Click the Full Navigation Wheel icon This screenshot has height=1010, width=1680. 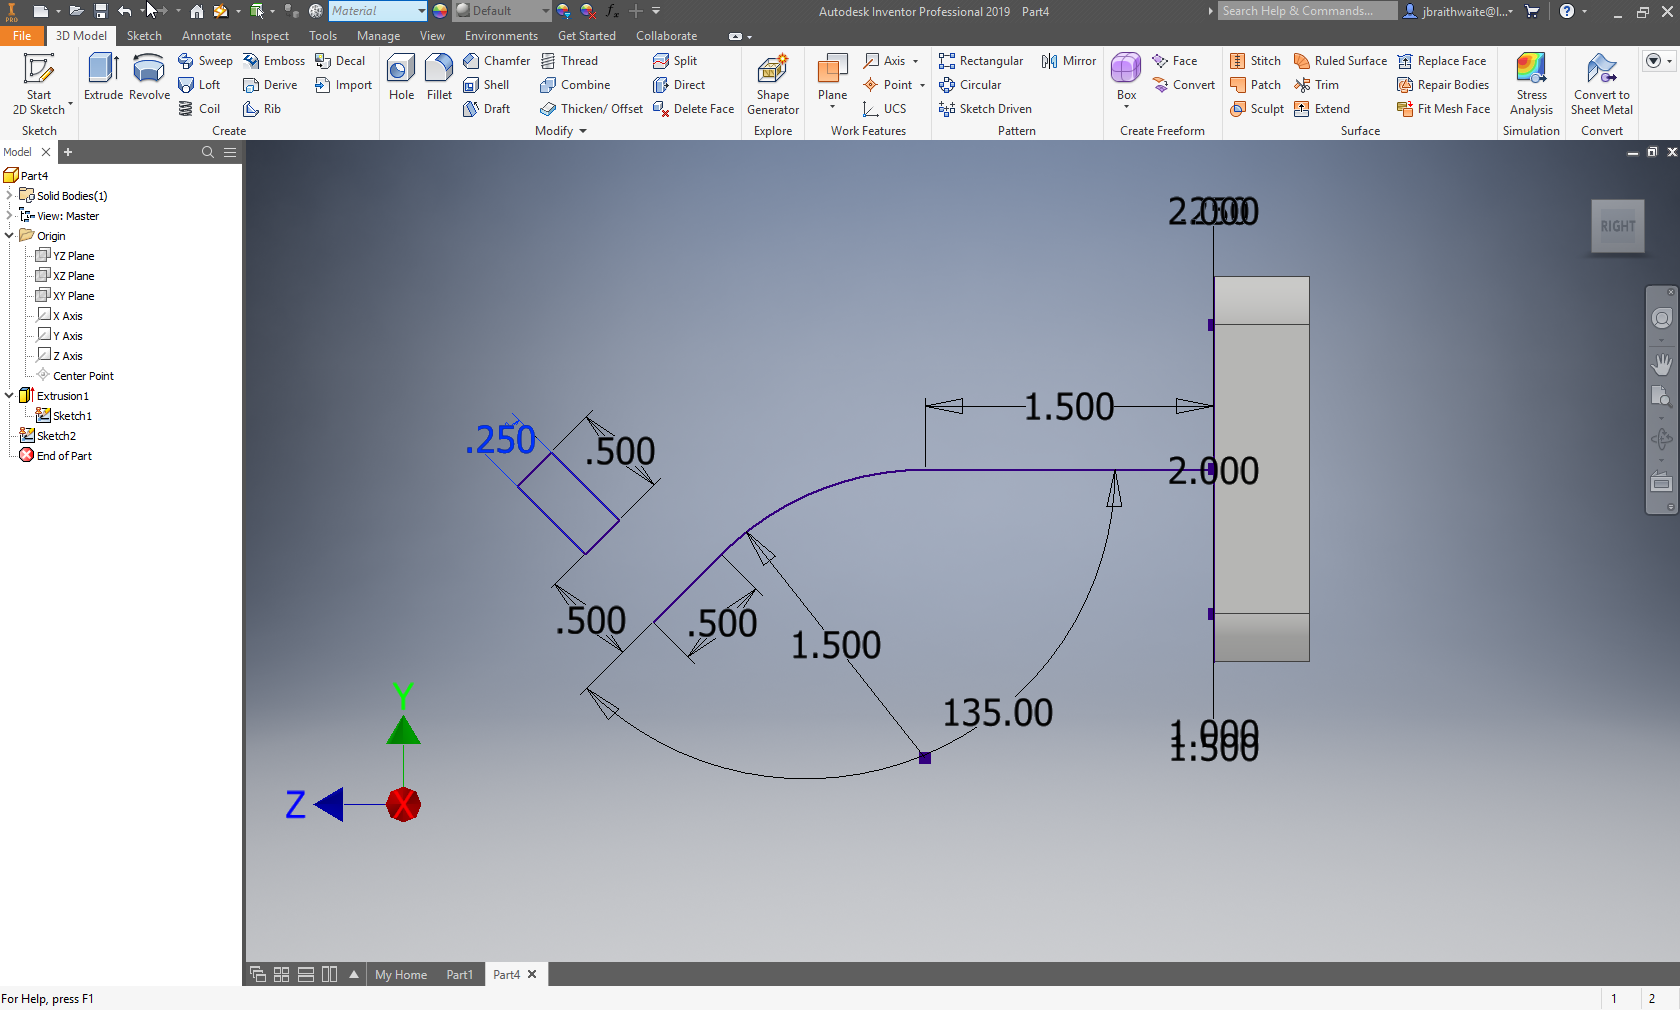(1662, 318)
